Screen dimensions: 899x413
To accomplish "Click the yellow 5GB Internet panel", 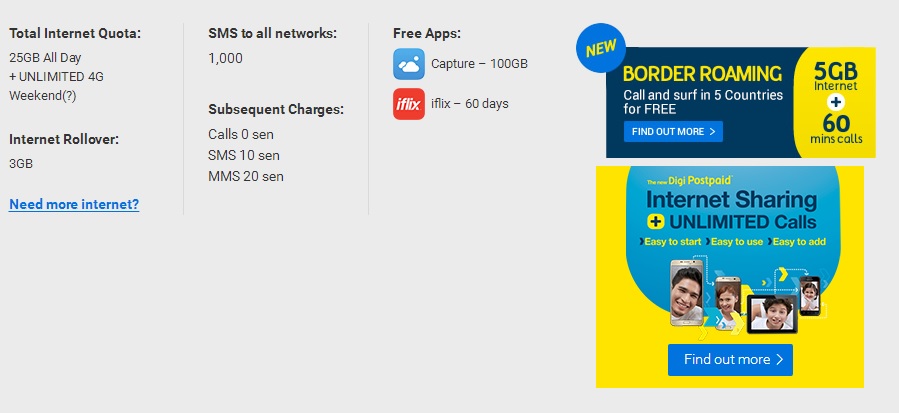I will tap(836, 102).
